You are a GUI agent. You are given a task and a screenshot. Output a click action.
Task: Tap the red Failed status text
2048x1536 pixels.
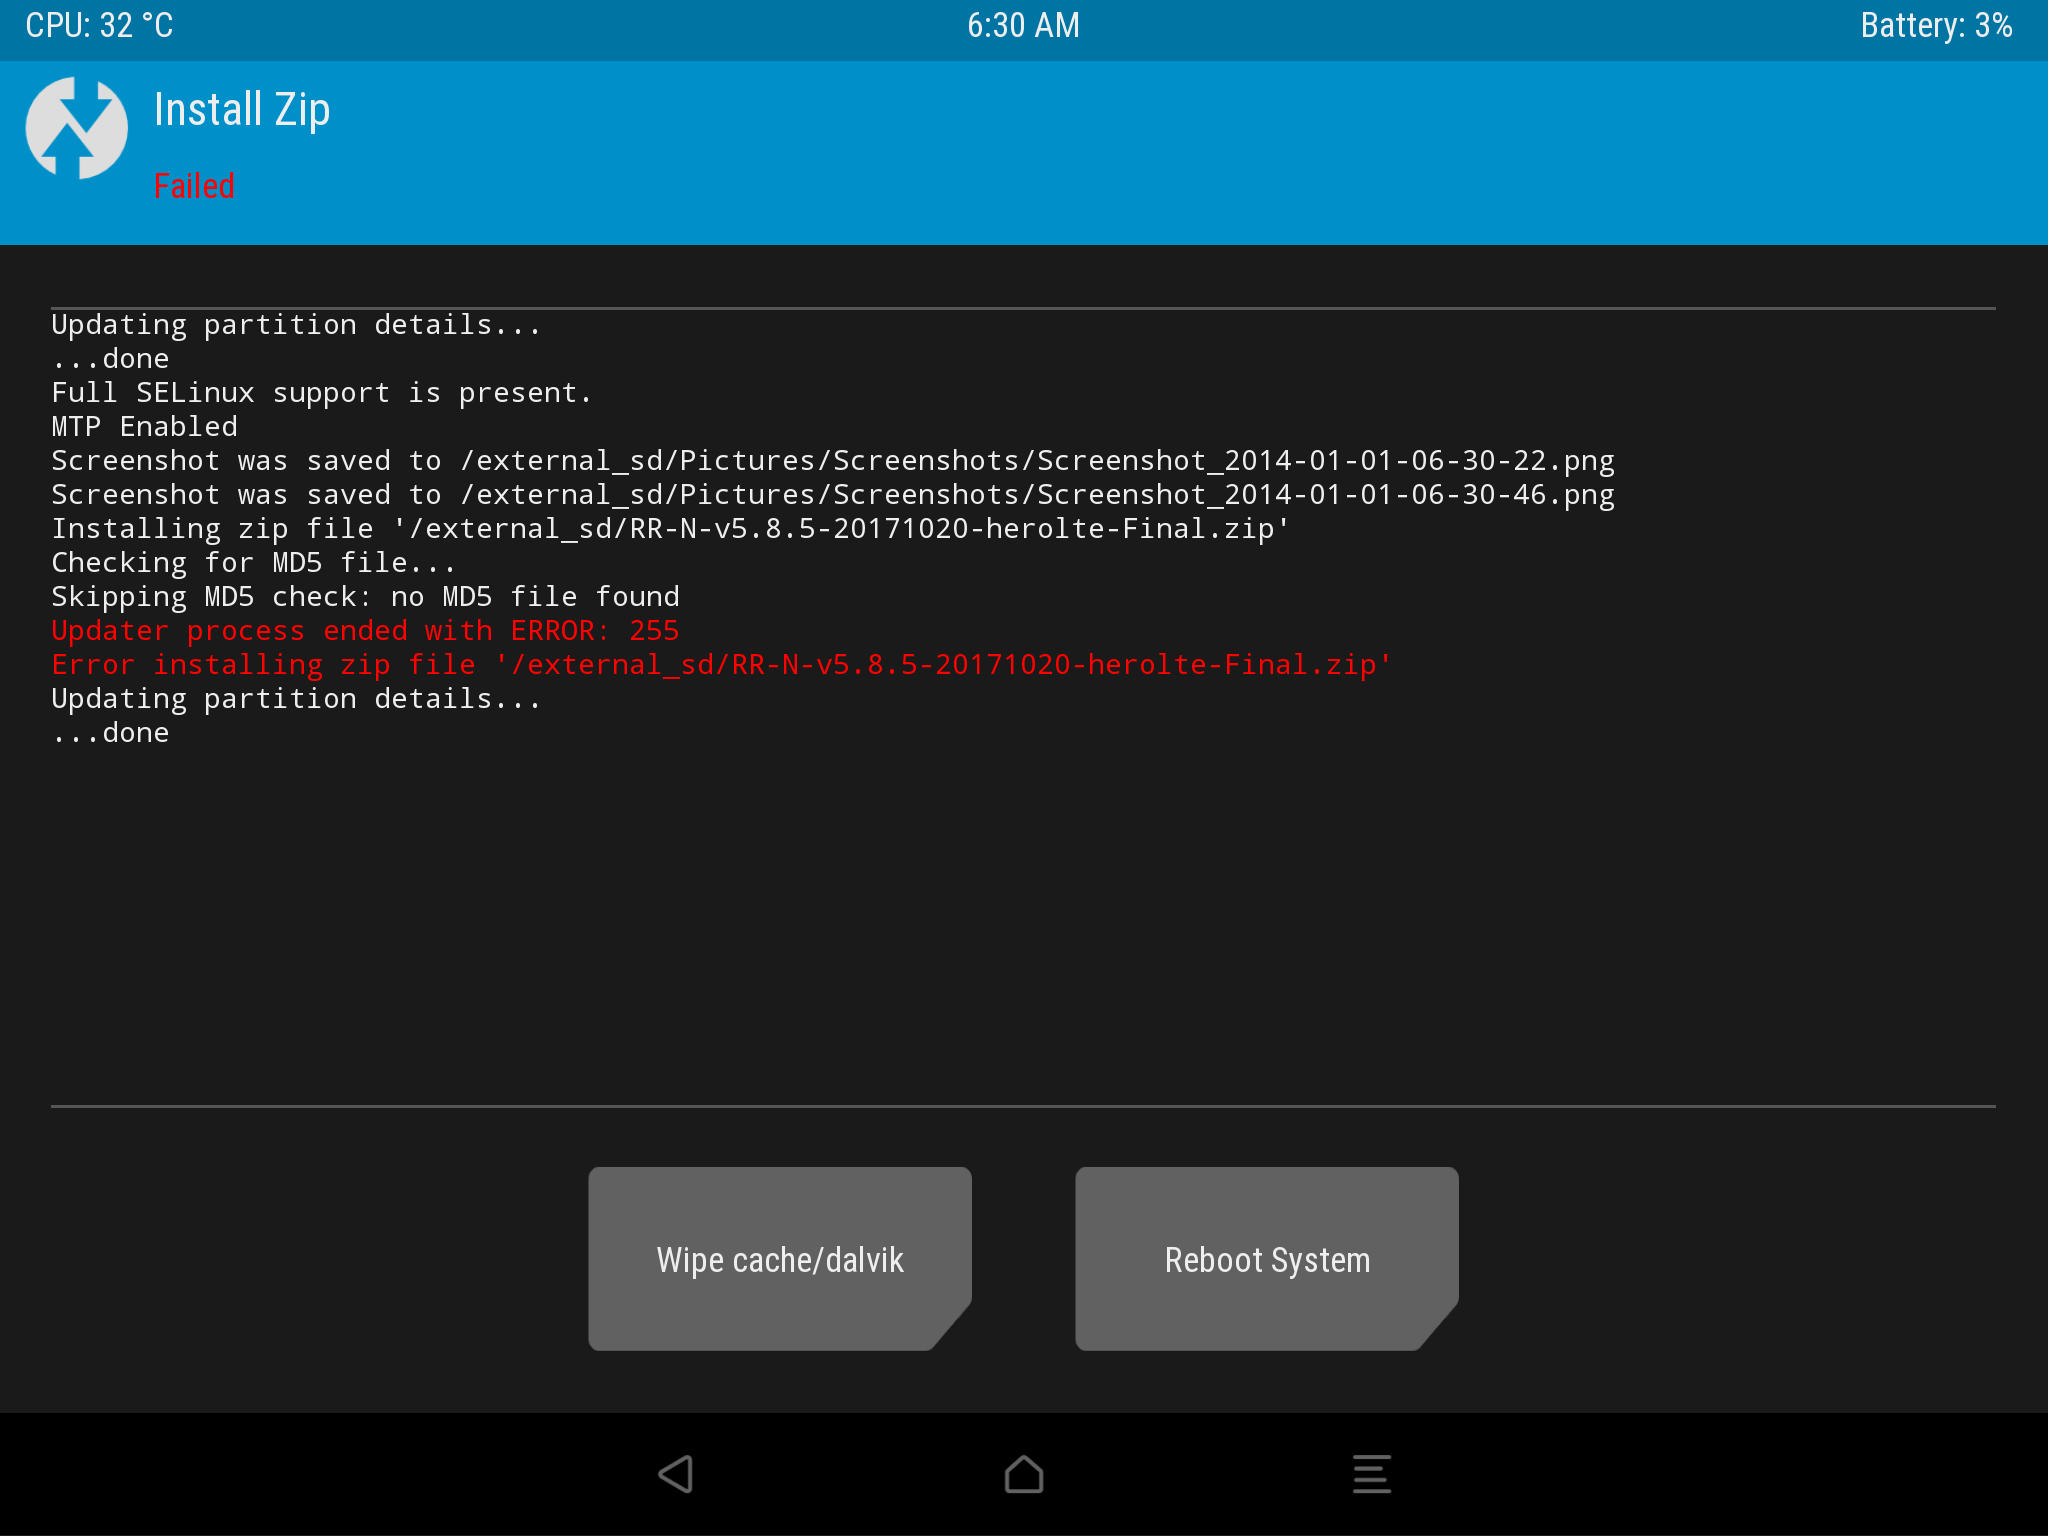[x=194, y=186]
